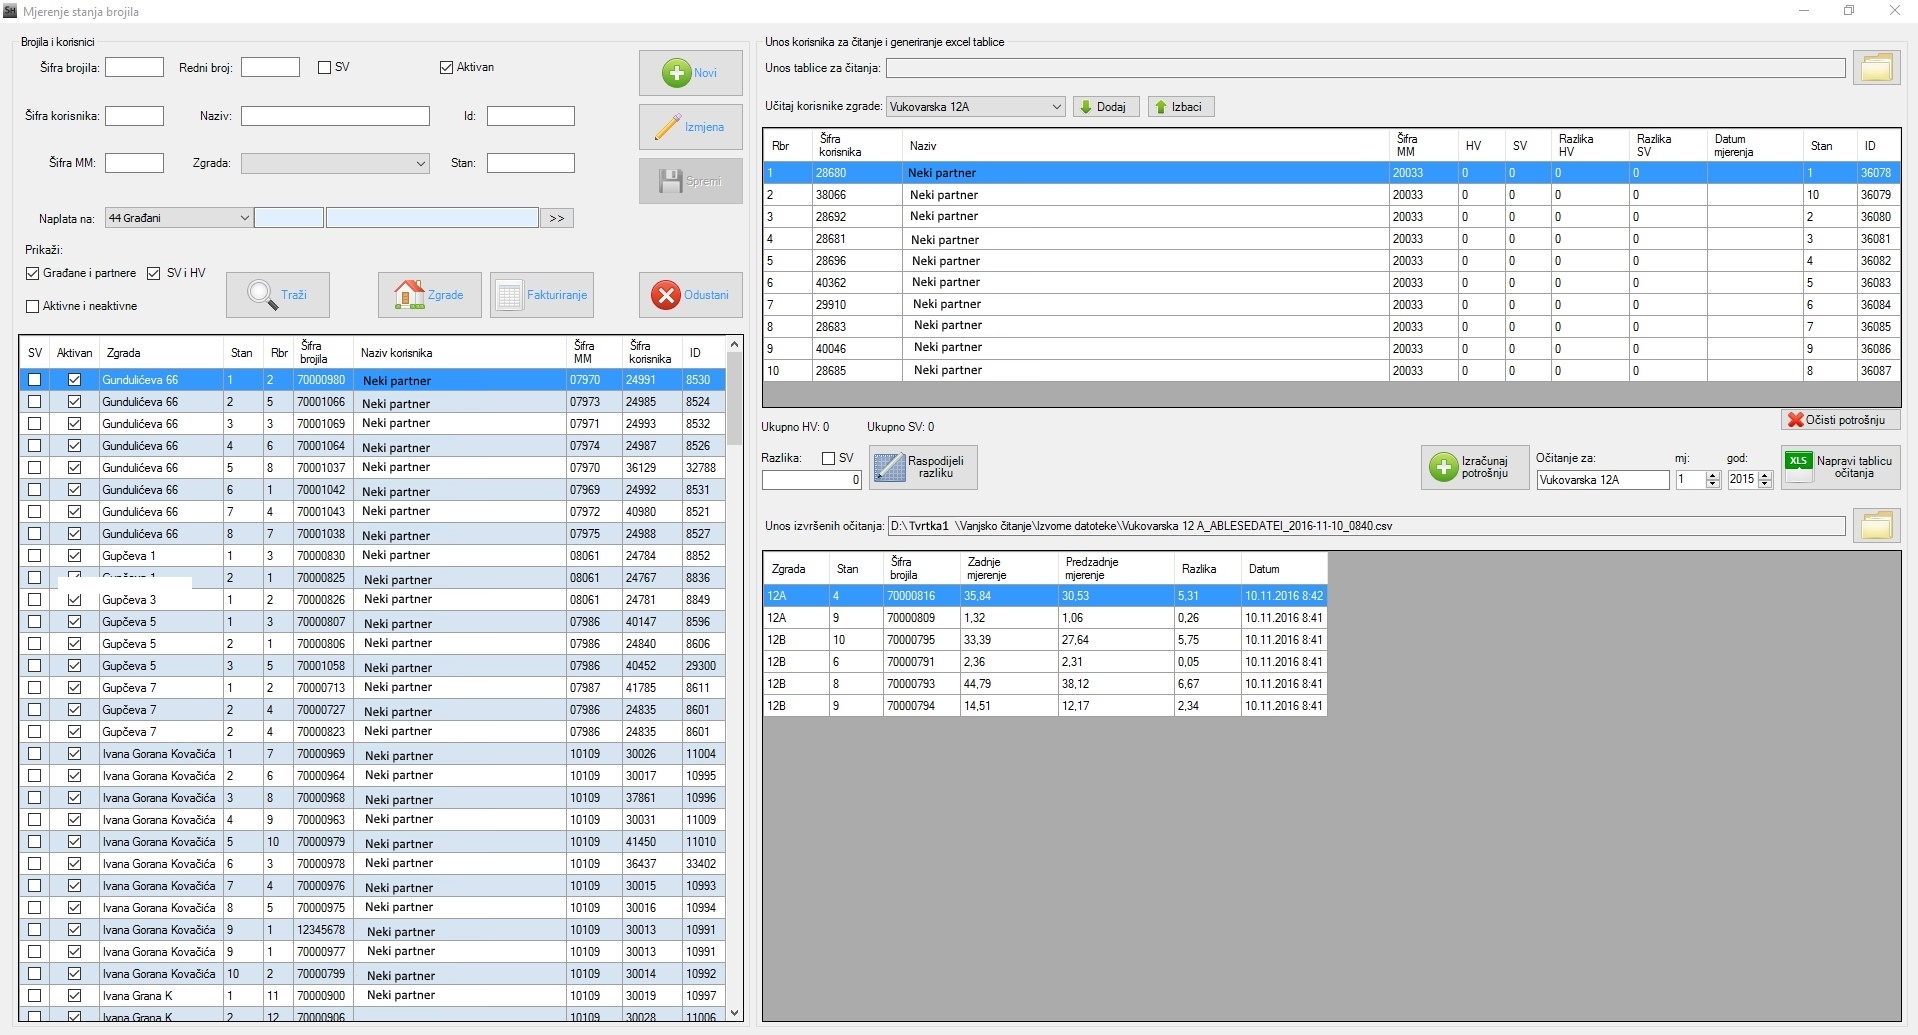The width and height of the screenshot is (1918, 1035).
Task: Click Izbaci with green up arrow
Action: tap(1181, 107)
